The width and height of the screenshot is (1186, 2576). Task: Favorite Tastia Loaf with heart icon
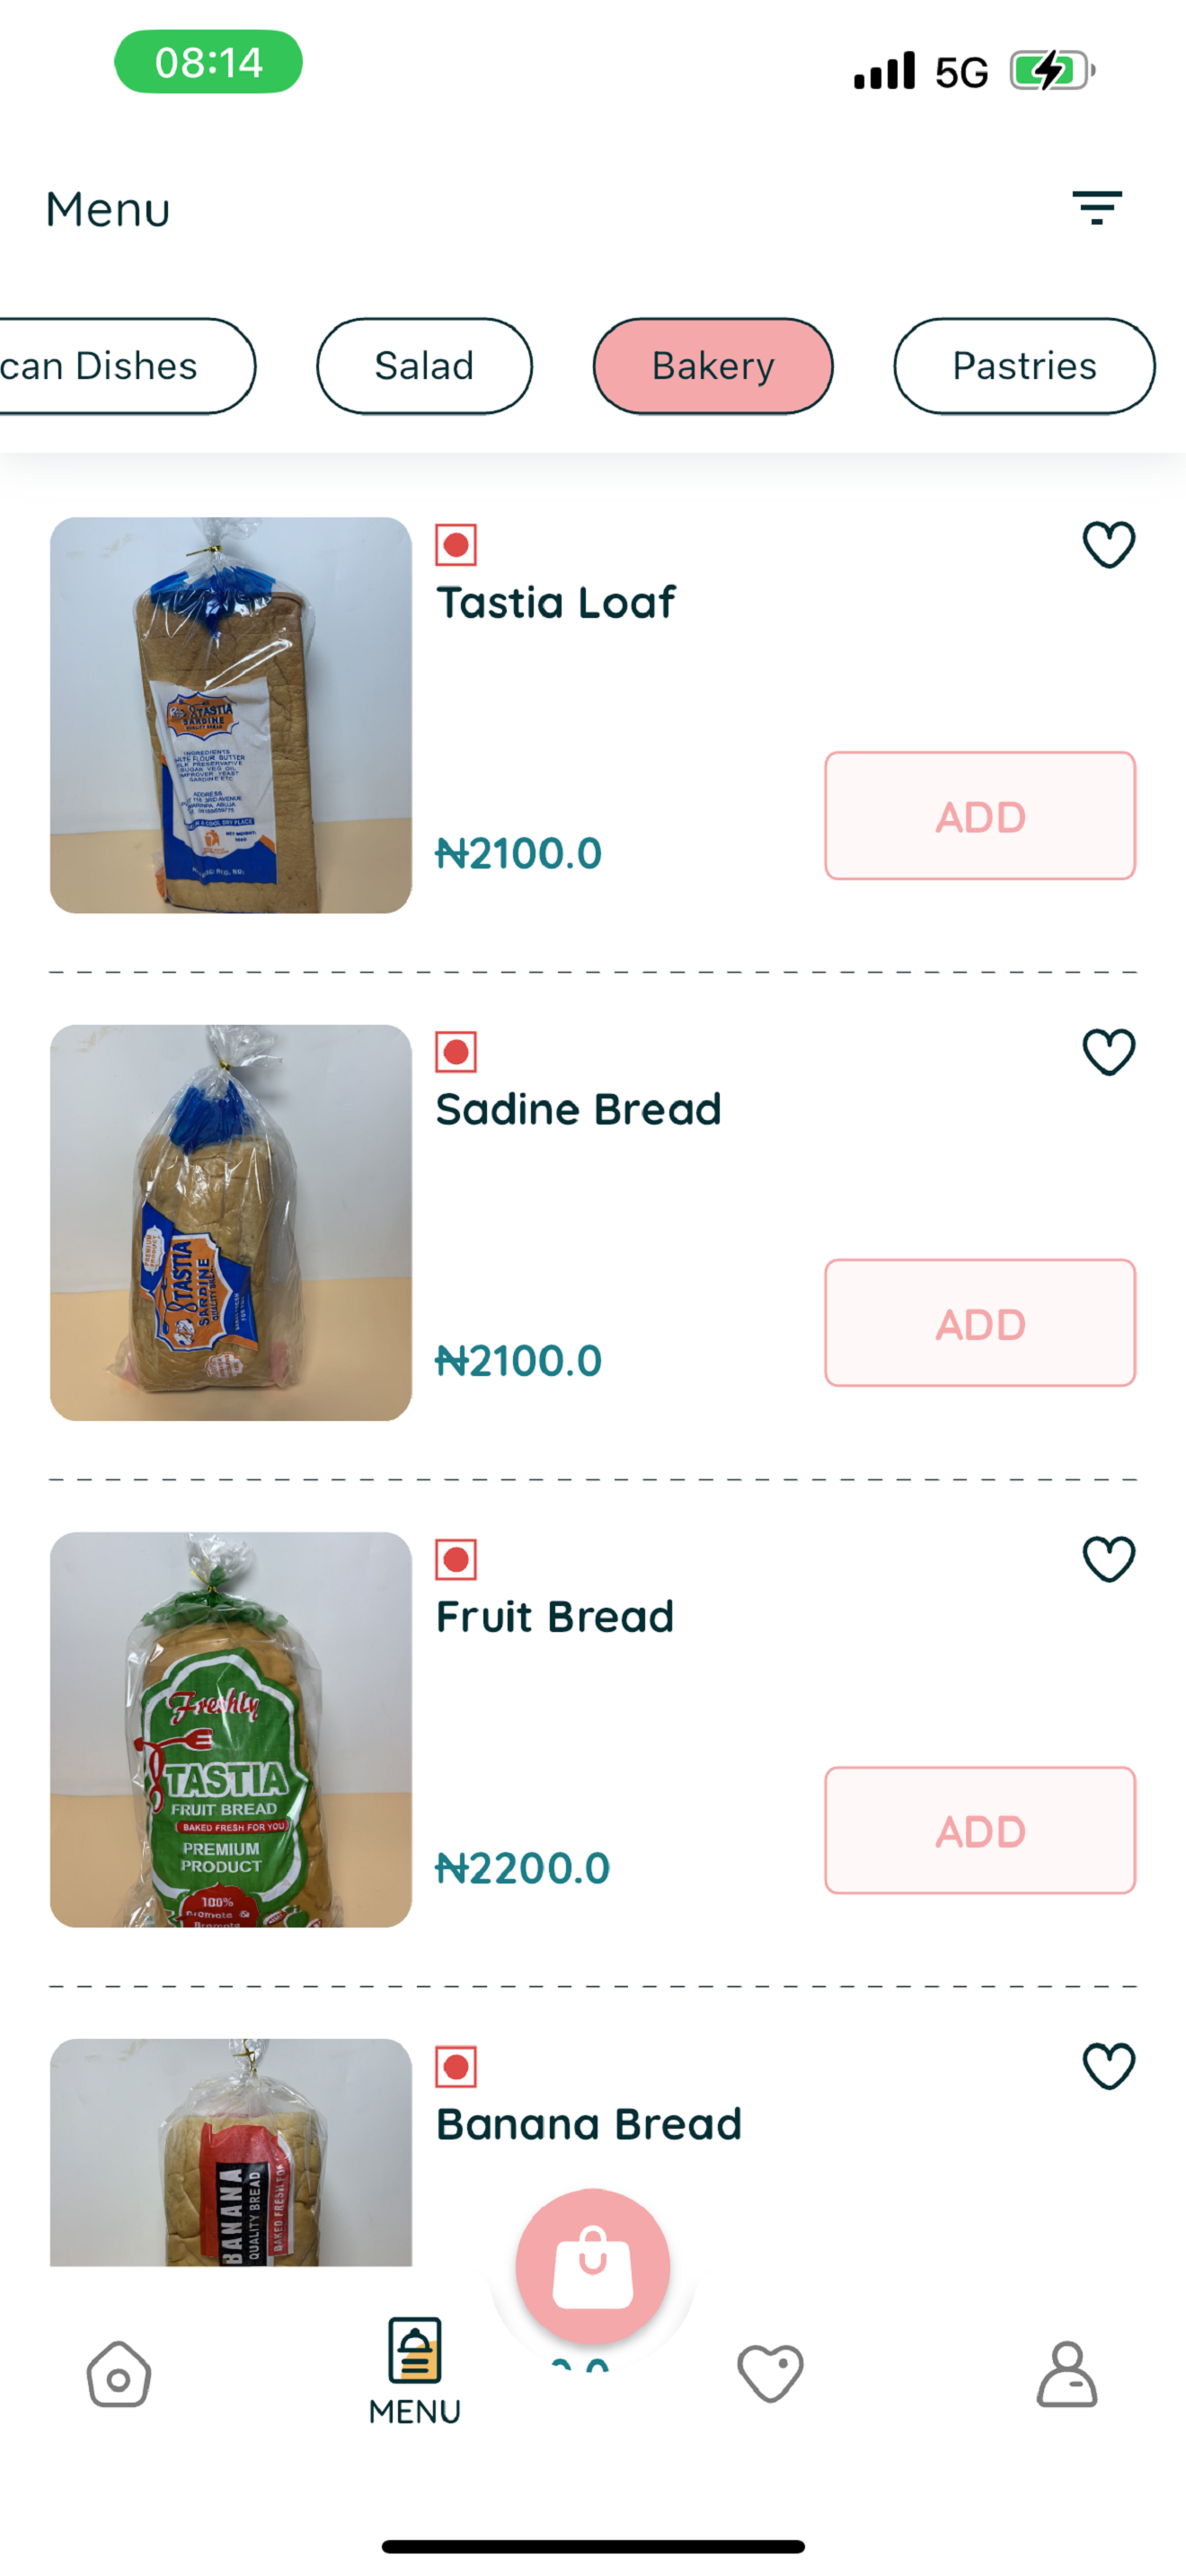(x=1109, y=545)
